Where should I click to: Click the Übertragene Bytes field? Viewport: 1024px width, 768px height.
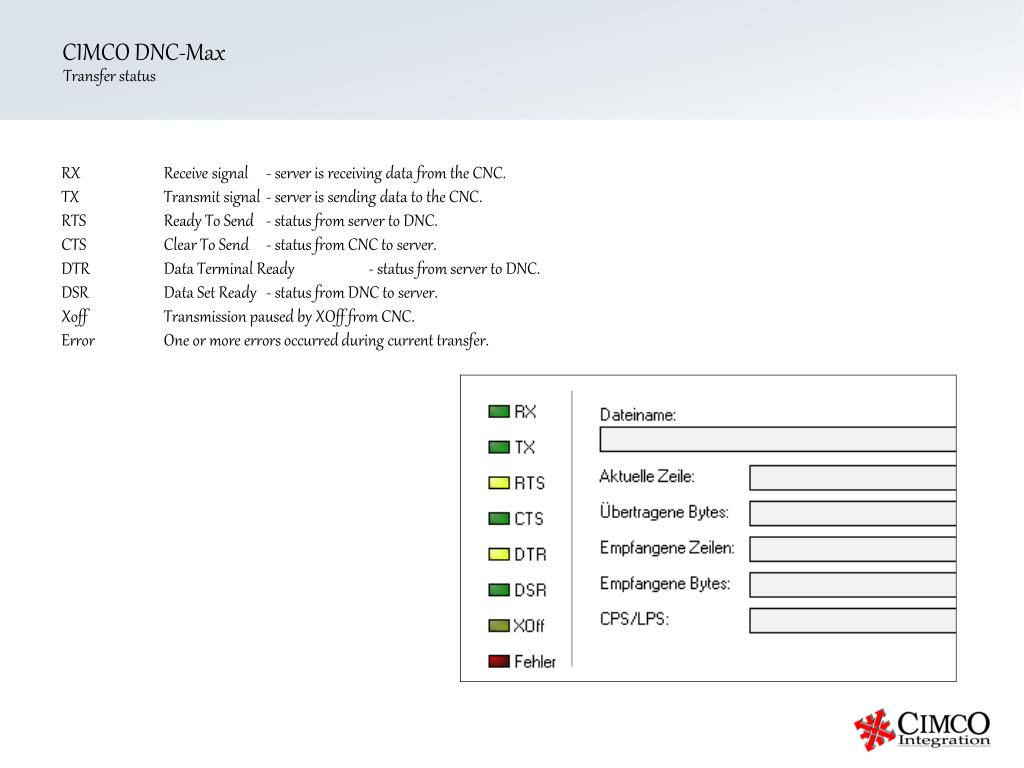(853, 513)
